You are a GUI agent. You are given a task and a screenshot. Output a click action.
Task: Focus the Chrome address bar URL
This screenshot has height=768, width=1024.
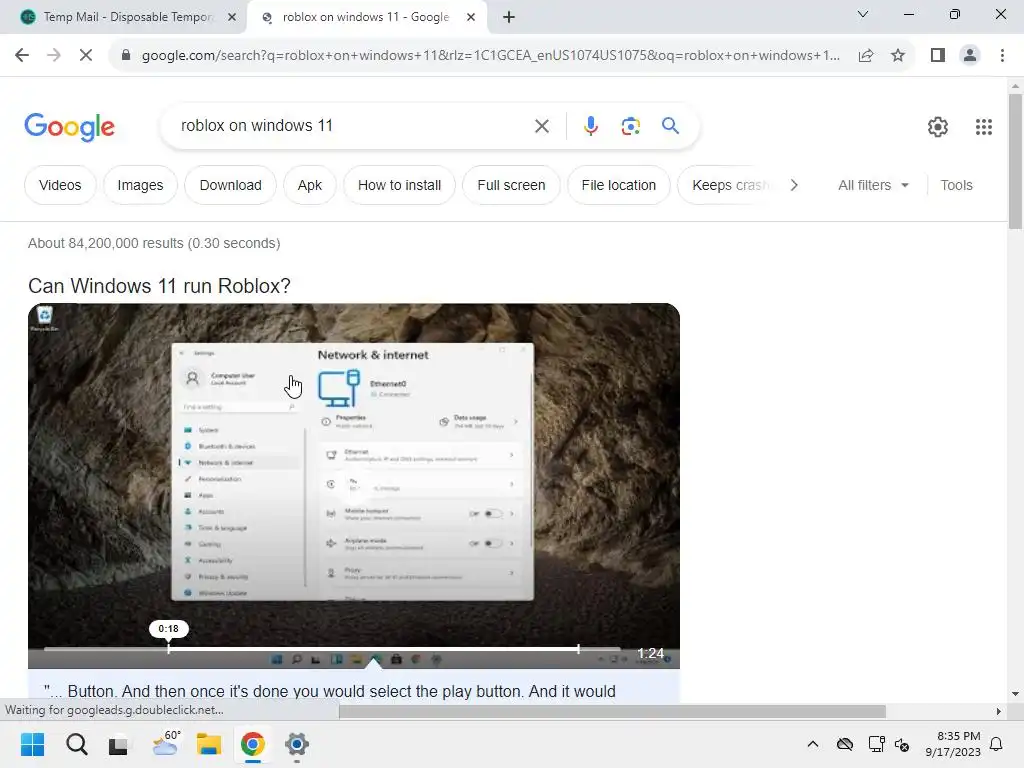[490, 56]
